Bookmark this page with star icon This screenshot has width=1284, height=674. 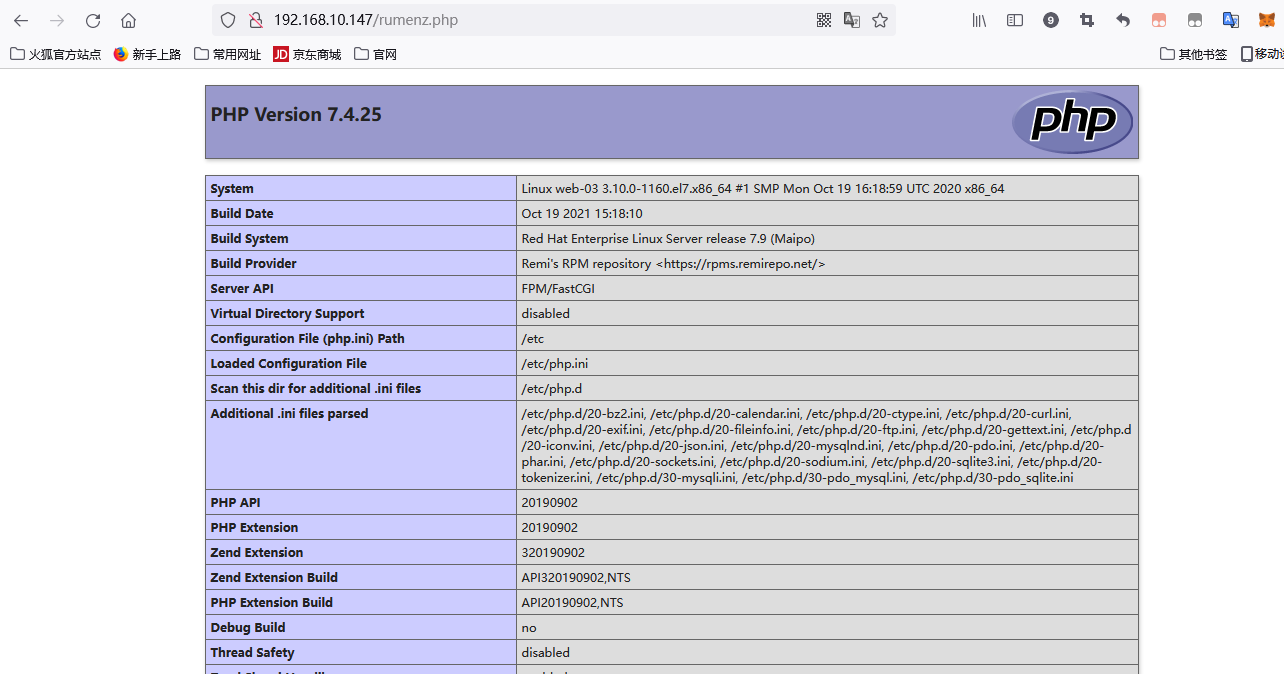click(880, 20)
